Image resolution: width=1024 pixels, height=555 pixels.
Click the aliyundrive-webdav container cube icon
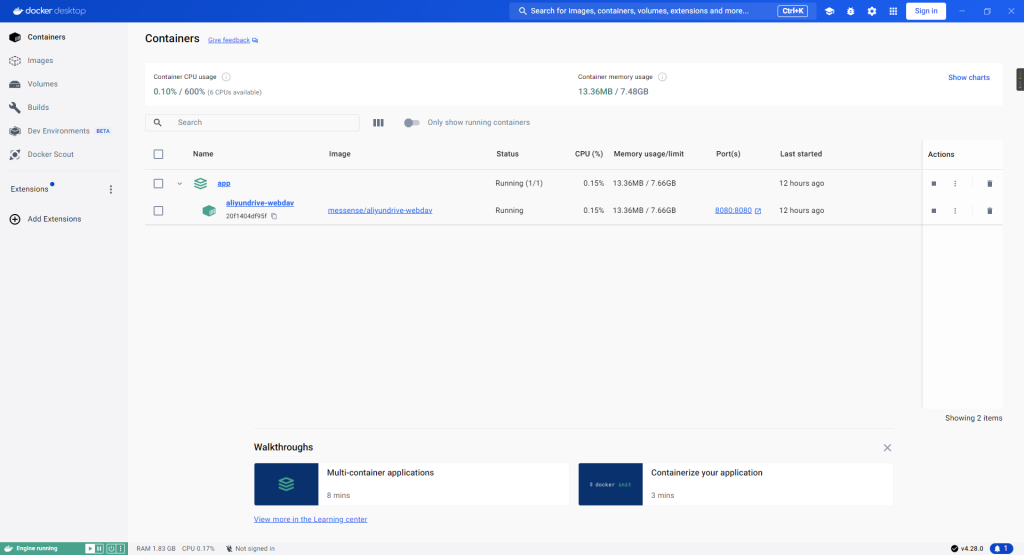pos(209,211)
